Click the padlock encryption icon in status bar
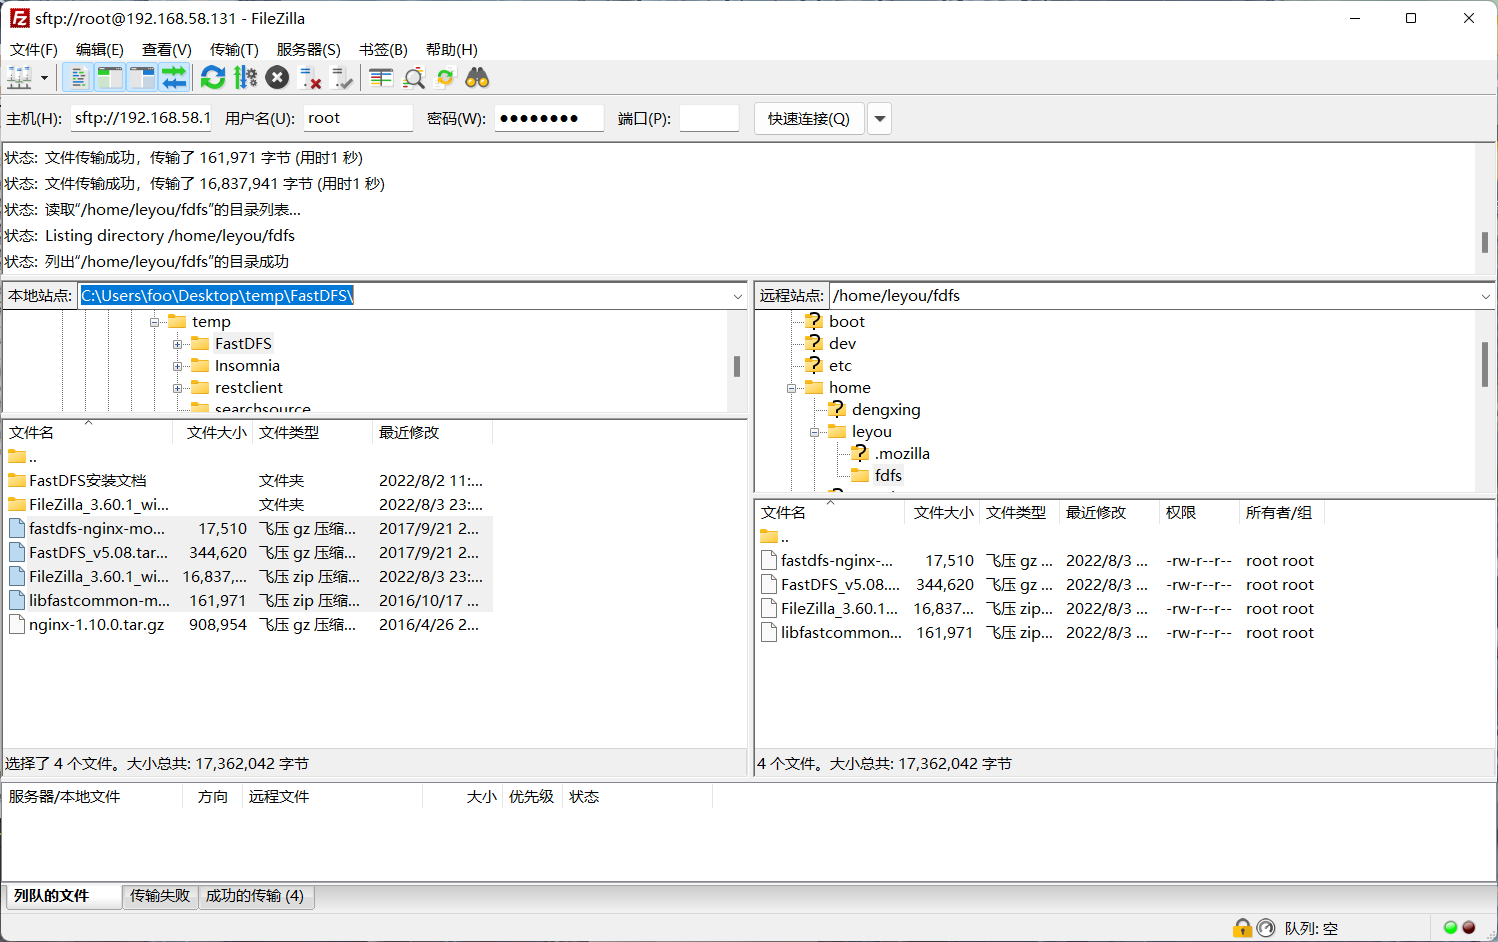 pyautogui.click(x=1242, y=928)
